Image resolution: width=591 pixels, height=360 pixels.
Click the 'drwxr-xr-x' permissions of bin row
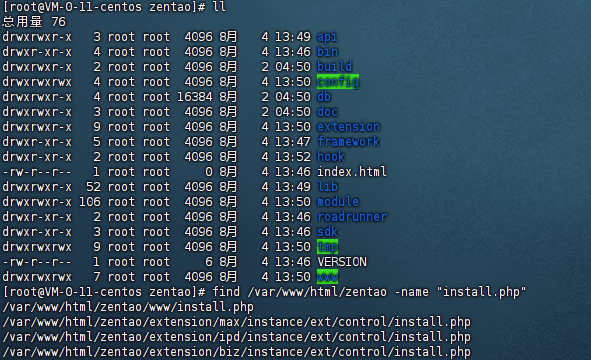[x=37, y=52]
